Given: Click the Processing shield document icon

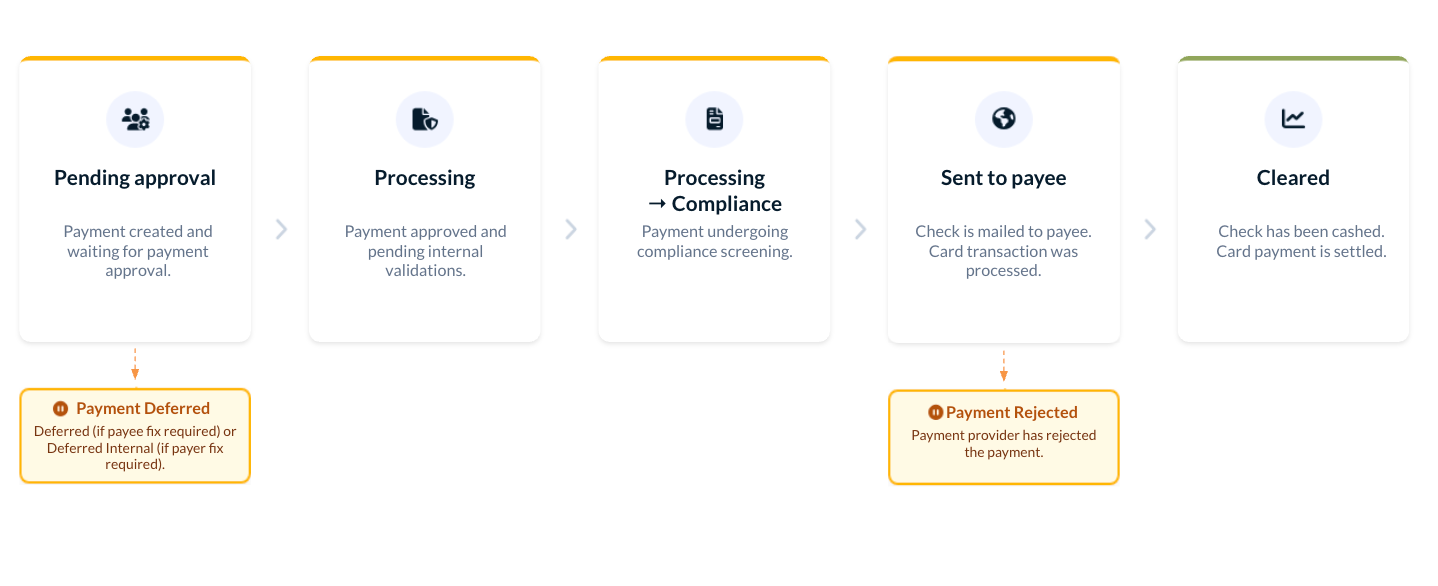Looking at the screenshot, I should click(x=425, y=119).
